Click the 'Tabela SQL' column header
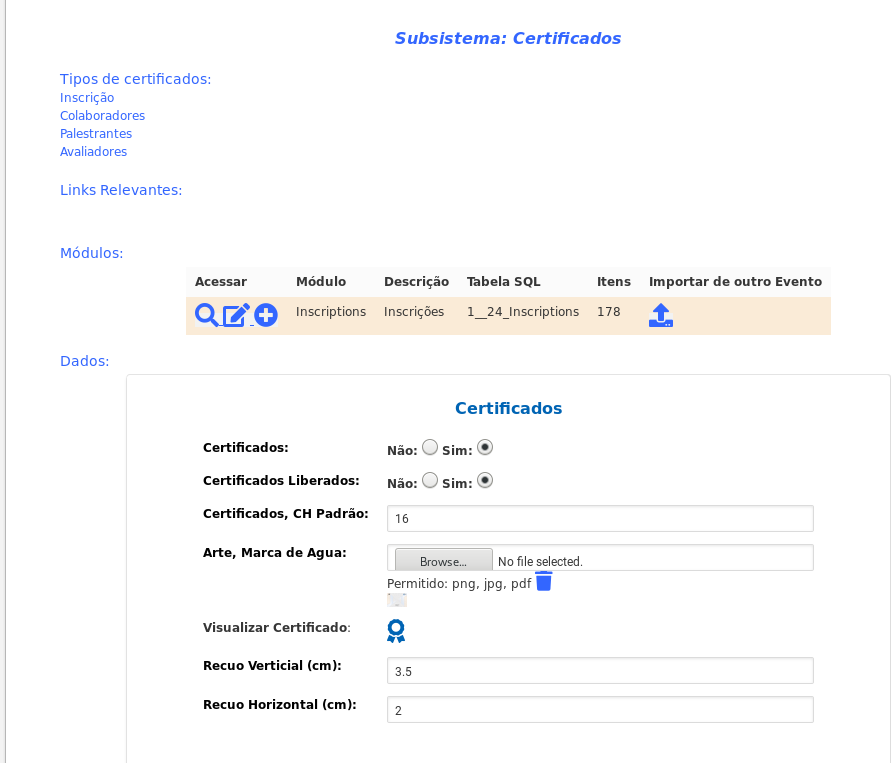 [503, 282]
